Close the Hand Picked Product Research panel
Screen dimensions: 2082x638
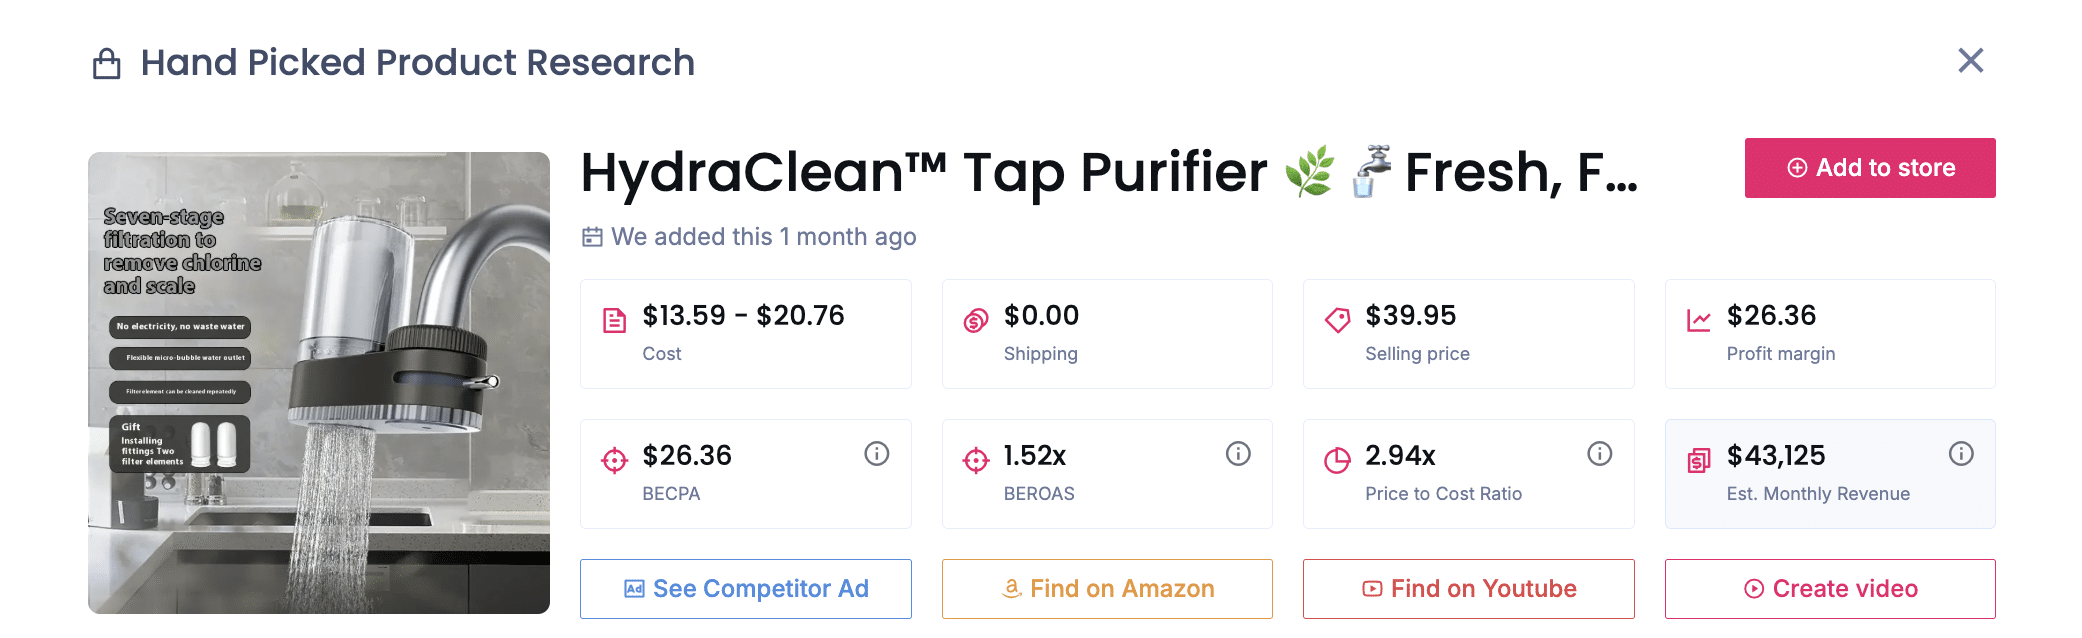pos(1970,61)
